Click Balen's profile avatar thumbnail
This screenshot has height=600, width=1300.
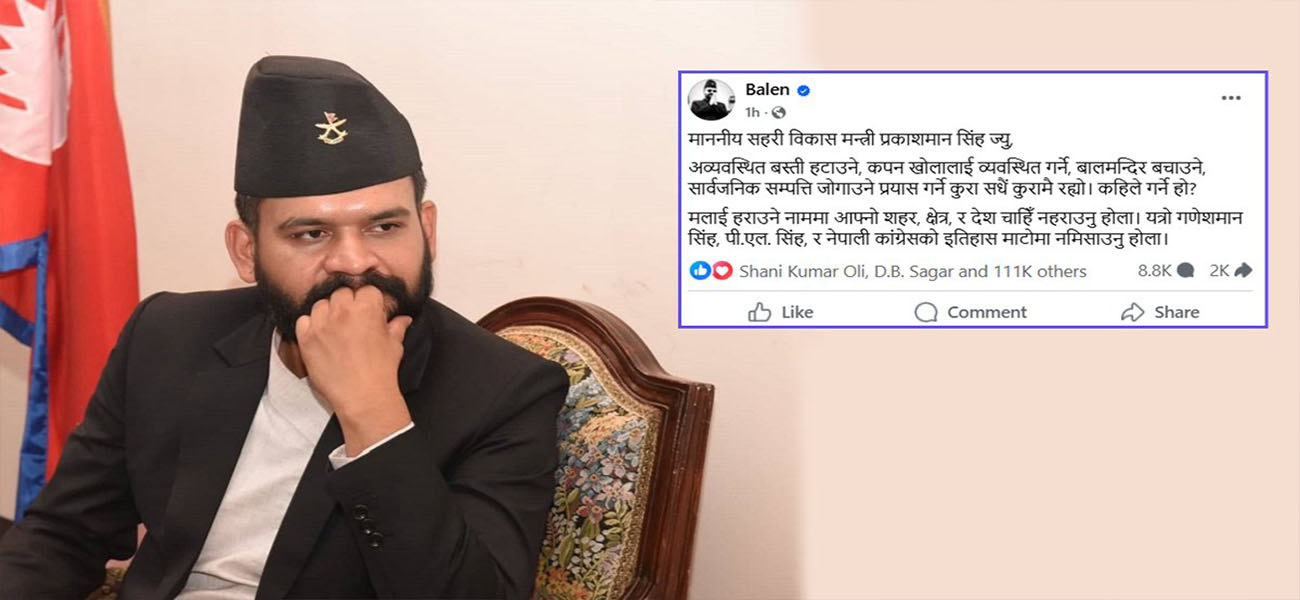[710, 99]
